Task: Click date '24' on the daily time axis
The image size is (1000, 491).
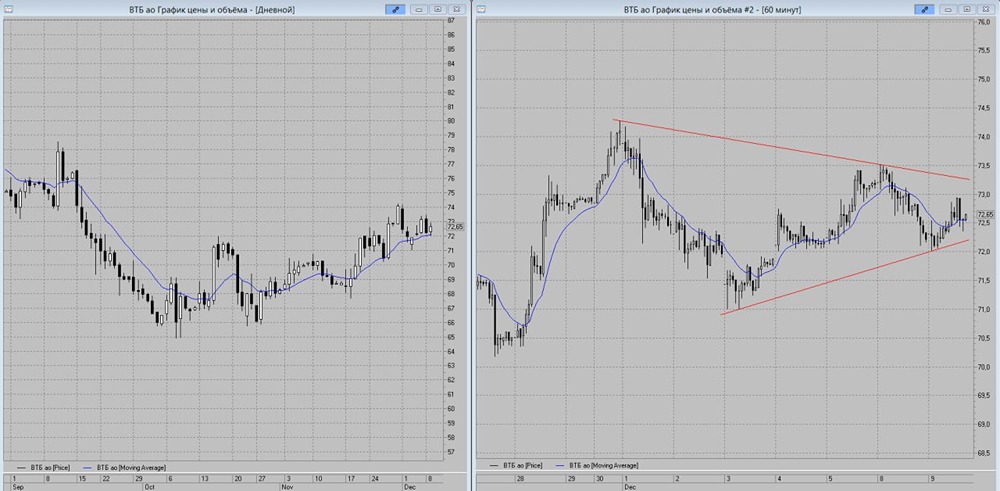Action: (373, 478)
